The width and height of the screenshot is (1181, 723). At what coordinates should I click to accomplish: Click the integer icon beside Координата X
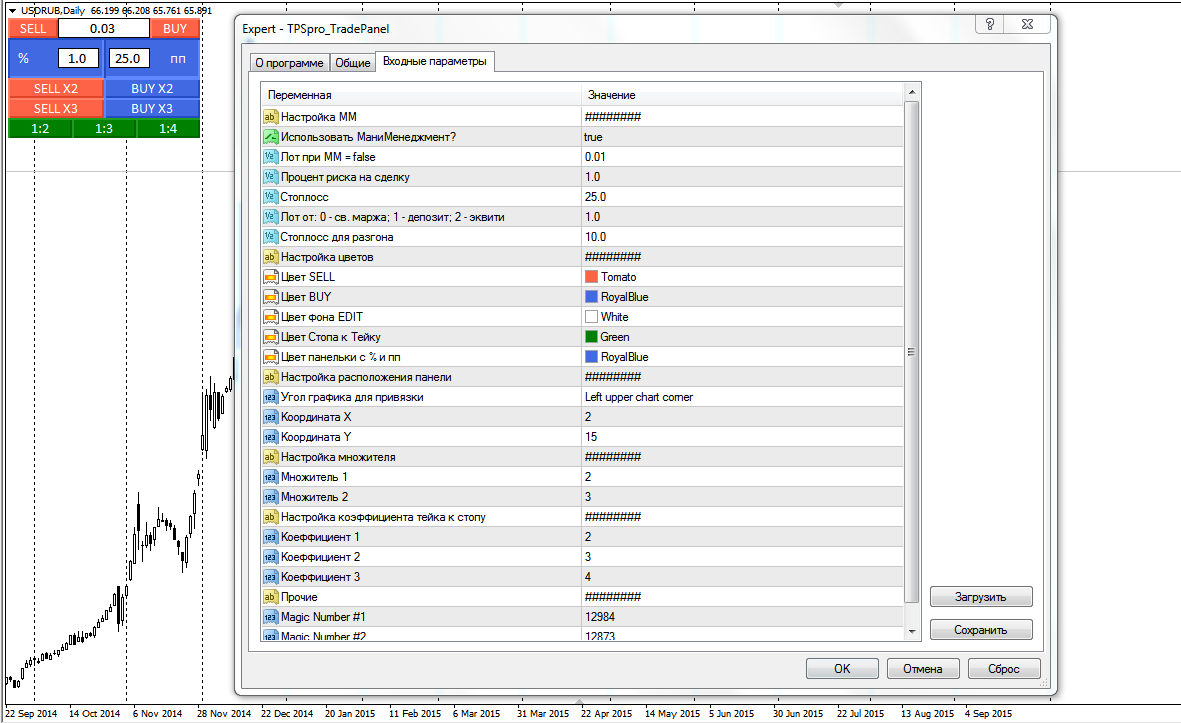[270, 416]
